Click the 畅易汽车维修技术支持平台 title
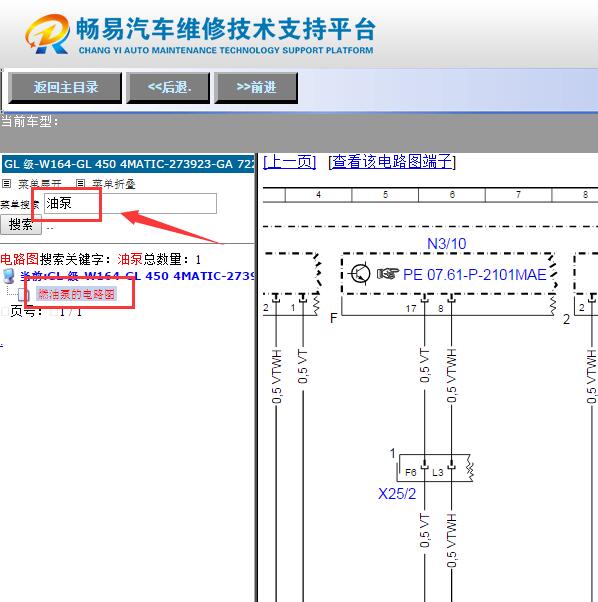The image size is (598, 602). 226,29
